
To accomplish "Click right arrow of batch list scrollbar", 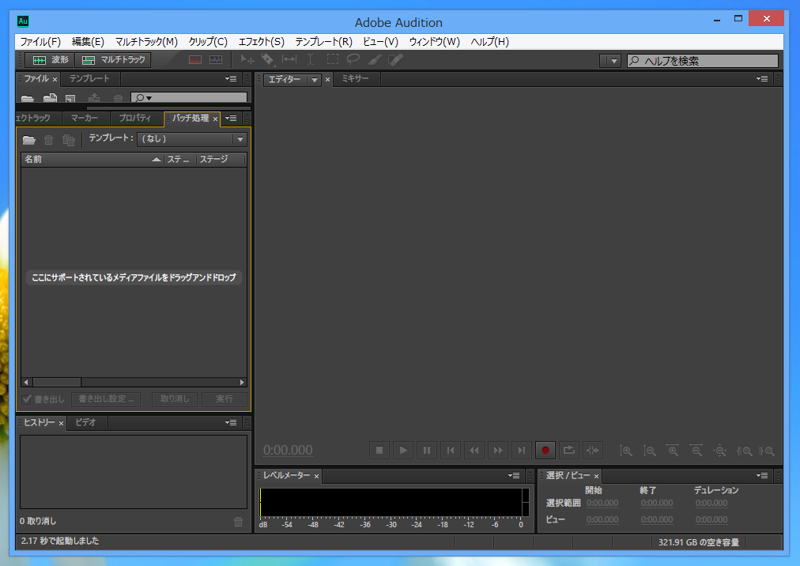I will point(242,382).
